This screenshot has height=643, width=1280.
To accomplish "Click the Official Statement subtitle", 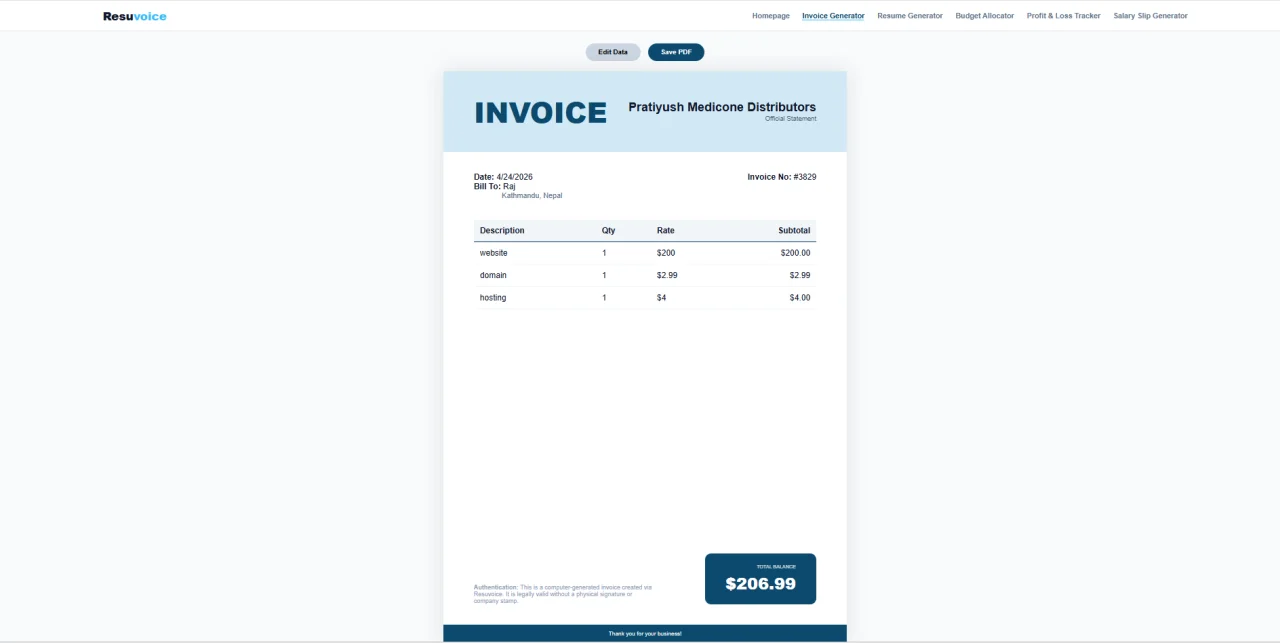I will click(x=791, y=119).
